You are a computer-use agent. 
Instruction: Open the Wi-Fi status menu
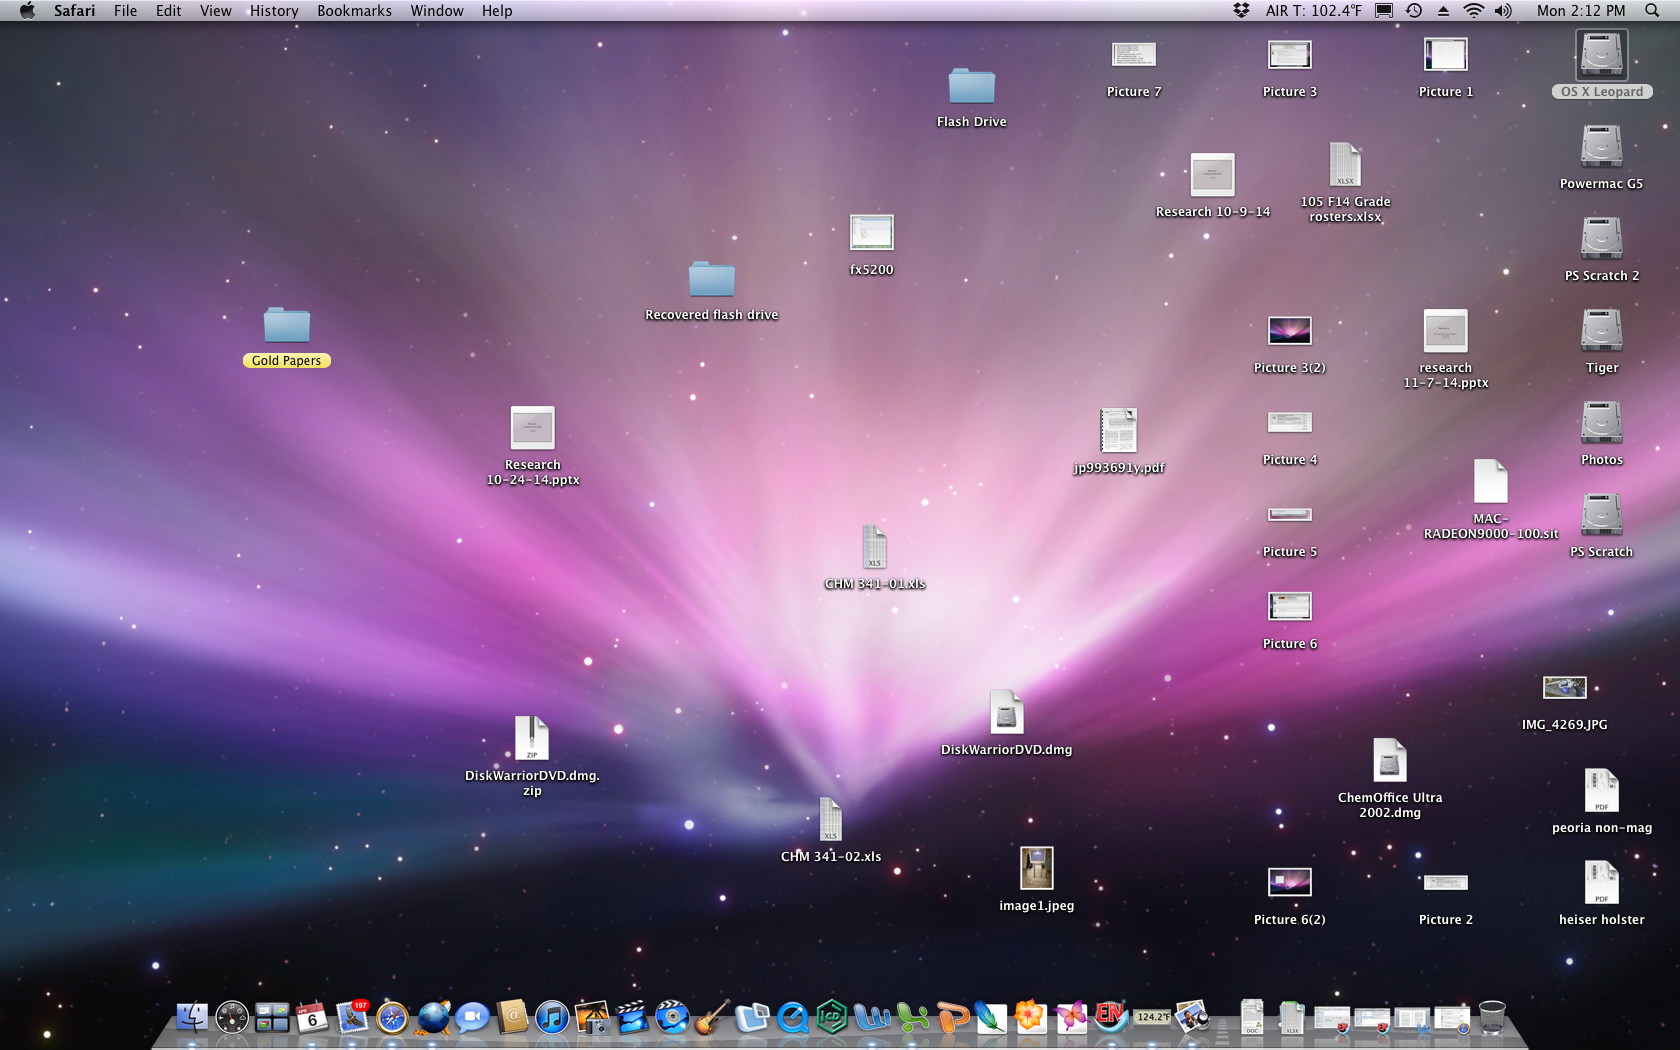[x=1473, y=11]
